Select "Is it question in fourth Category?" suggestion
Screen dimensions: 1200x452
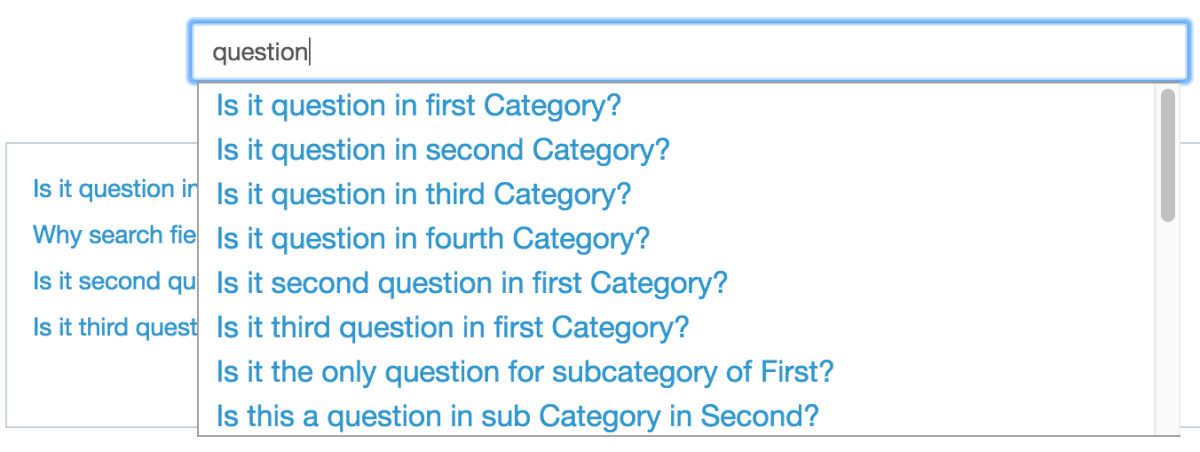point(433,239)
